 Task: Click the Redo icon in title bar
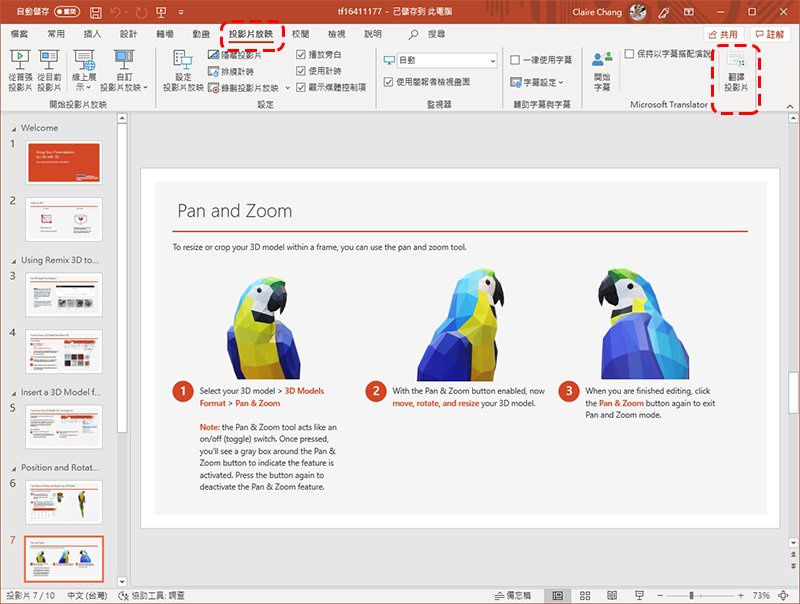(141, 12)
